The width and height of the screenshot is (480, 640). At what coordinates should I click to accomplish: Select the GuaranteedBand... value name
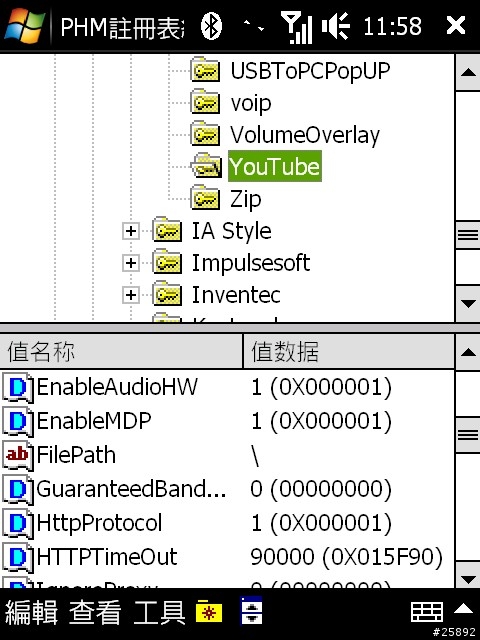pos(131,489)
